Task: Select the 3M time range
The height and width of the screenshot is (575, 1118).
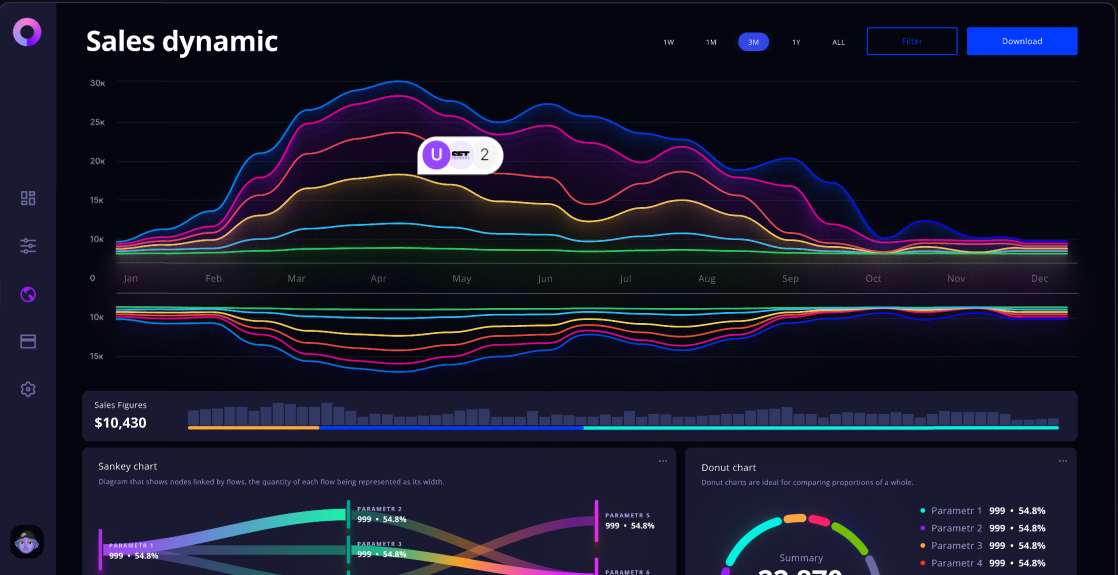Action: [754, 42]
